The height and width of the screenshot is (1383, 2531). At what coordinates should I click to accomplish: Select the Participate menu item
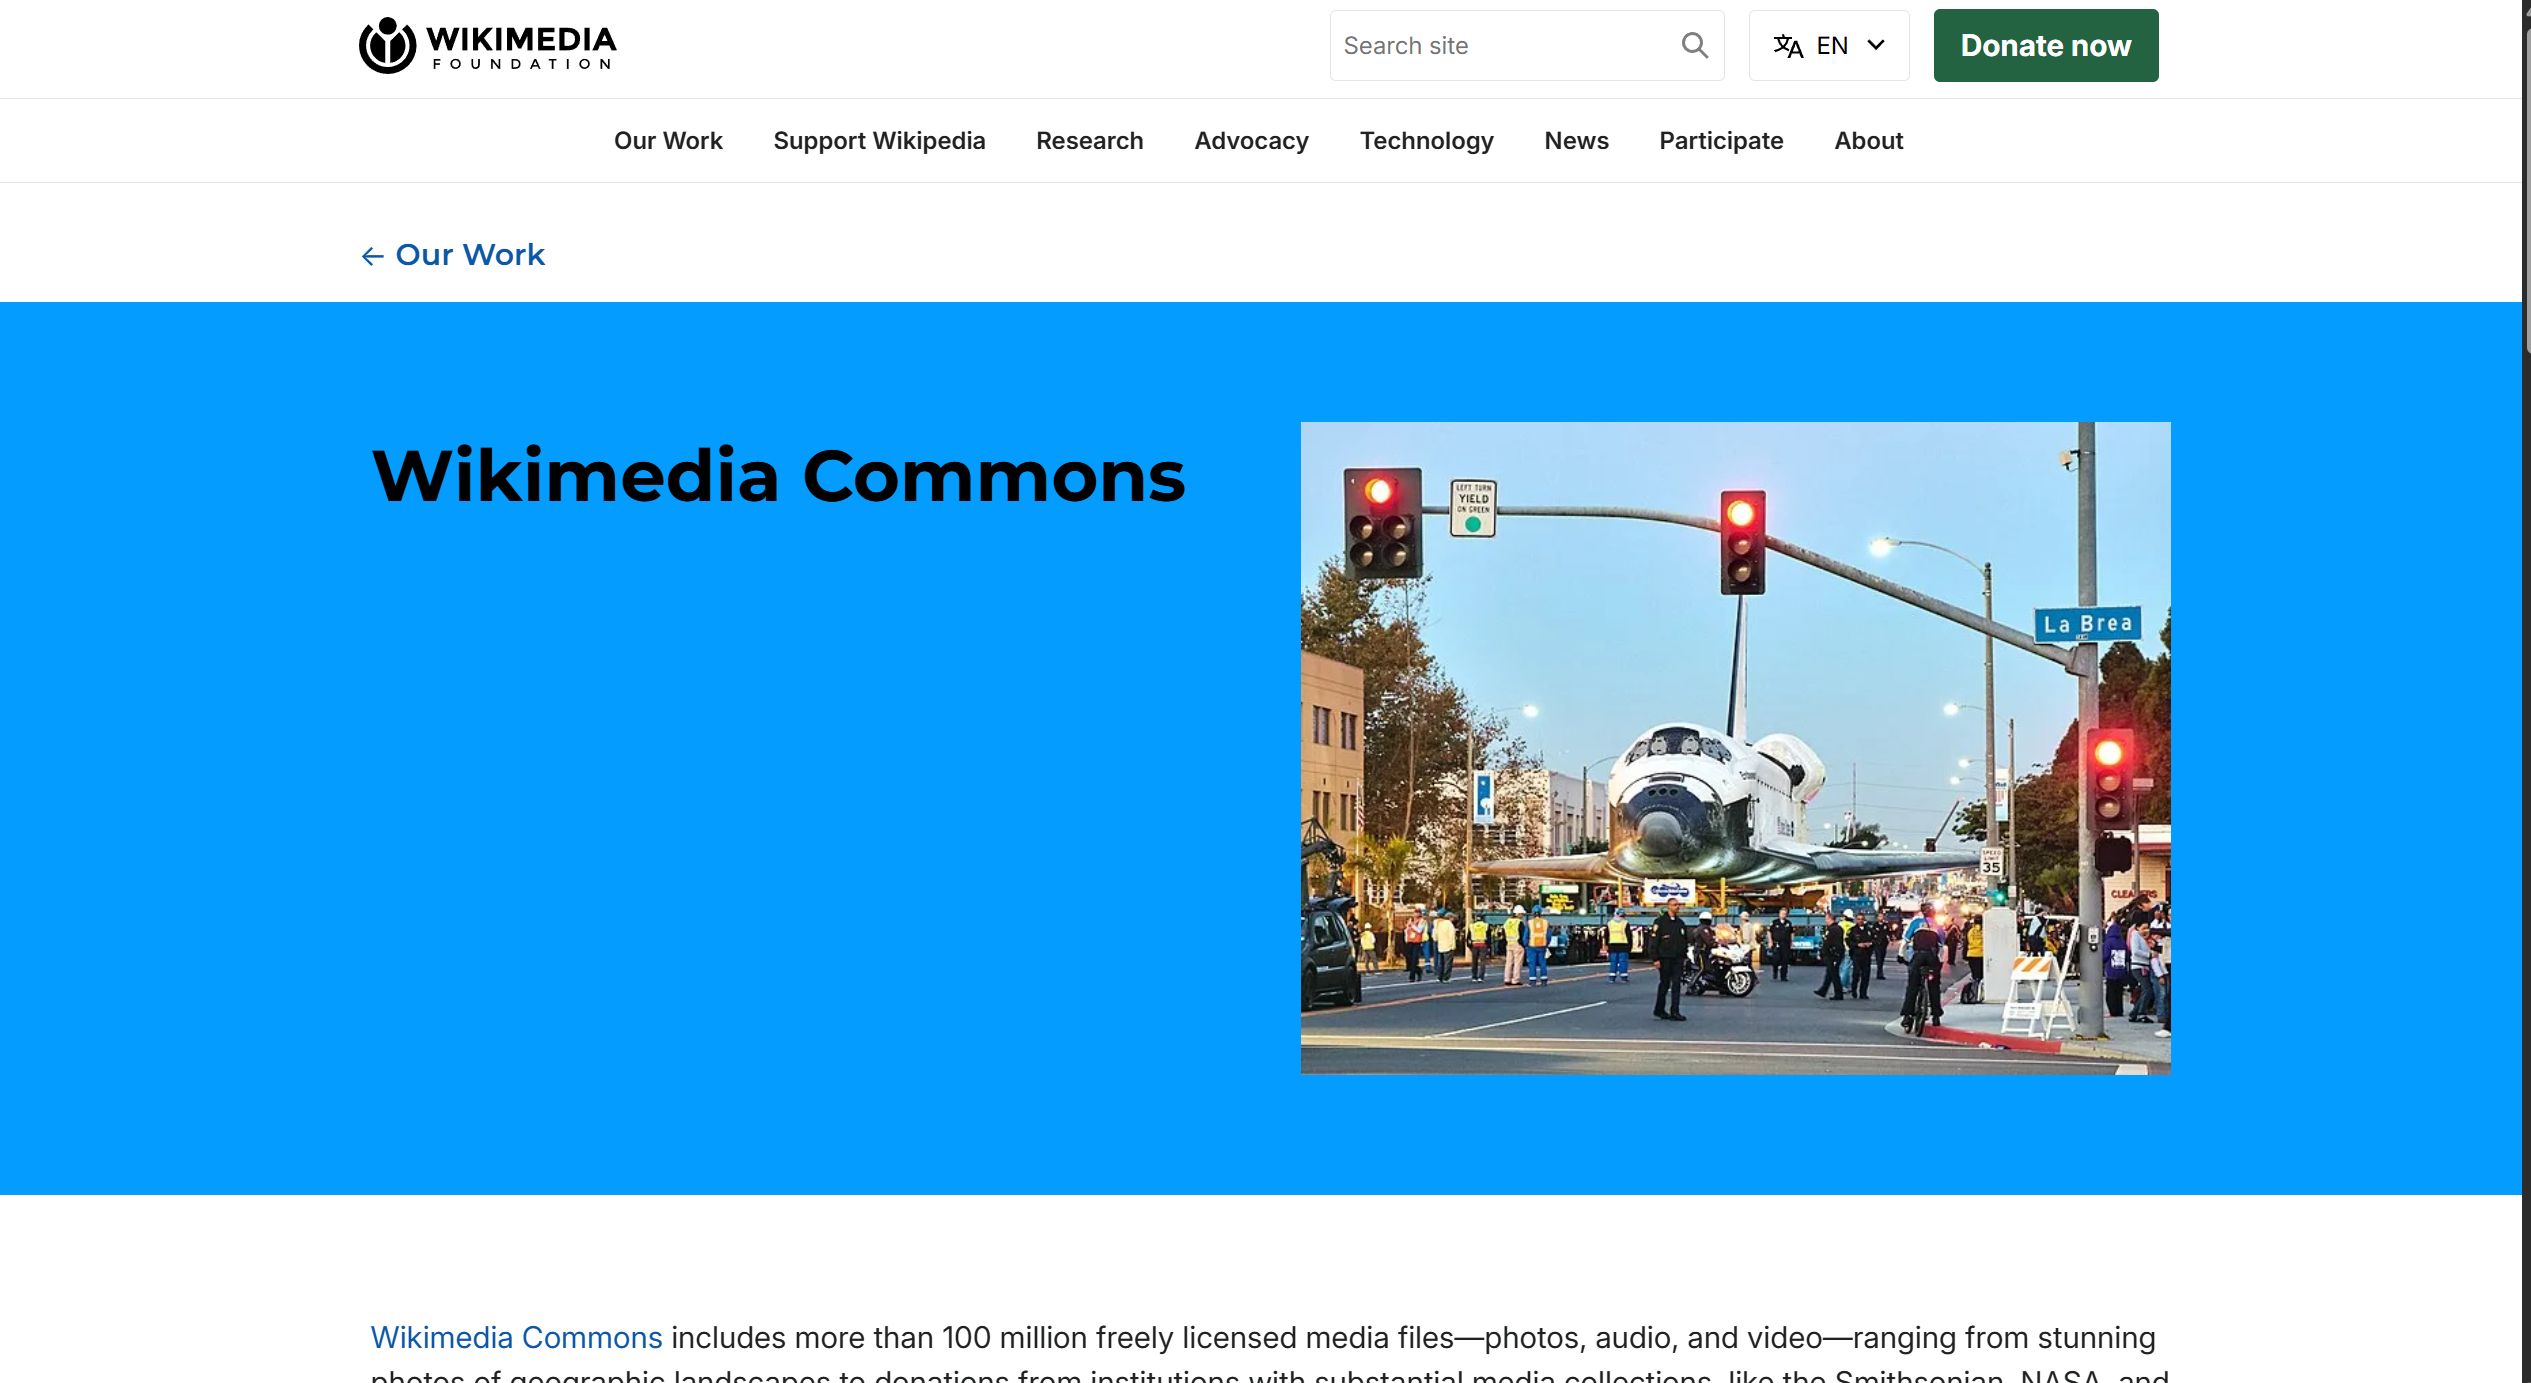pos(1720,141)
